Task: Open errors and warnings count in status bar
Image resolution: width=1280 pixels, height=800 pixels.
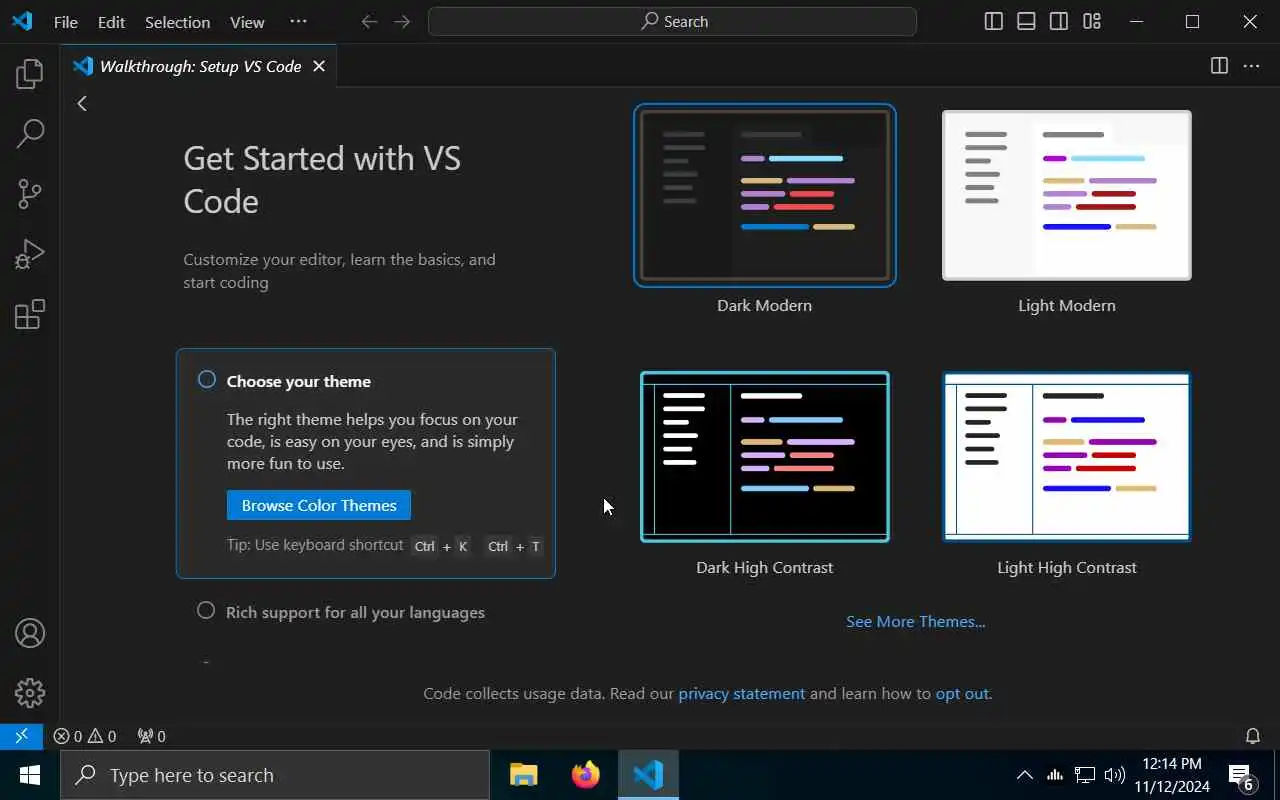Action: point(85,736)
